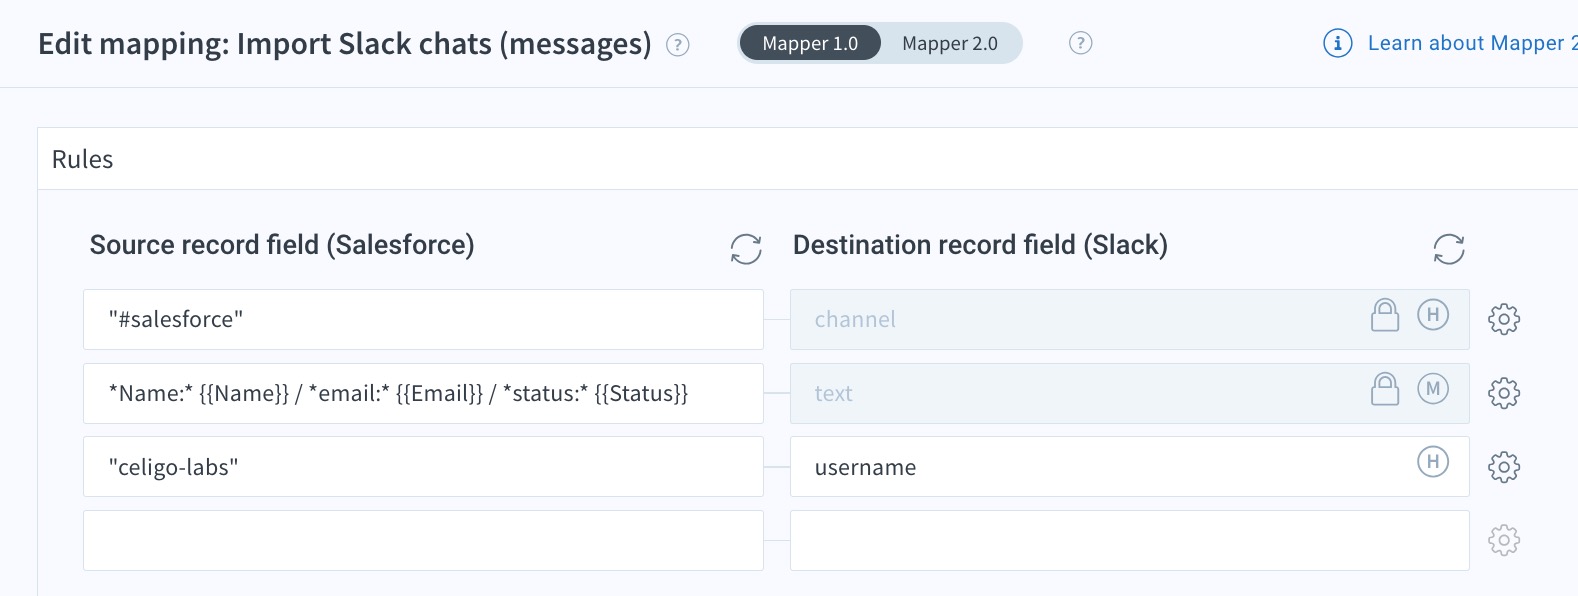Click the M badge on text row
Viewport: 1578px width, 596px height.
(1433, 389)
